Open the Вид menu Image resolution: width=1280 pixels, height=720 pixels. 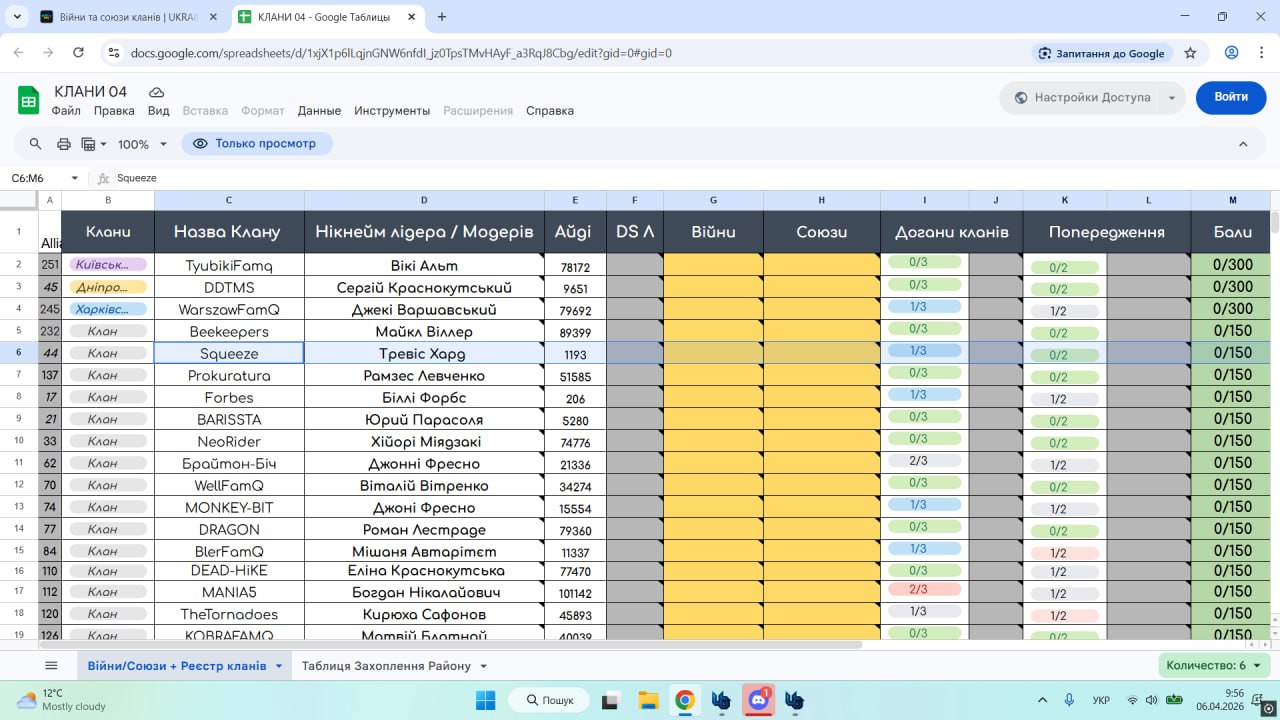pos(158,111)
